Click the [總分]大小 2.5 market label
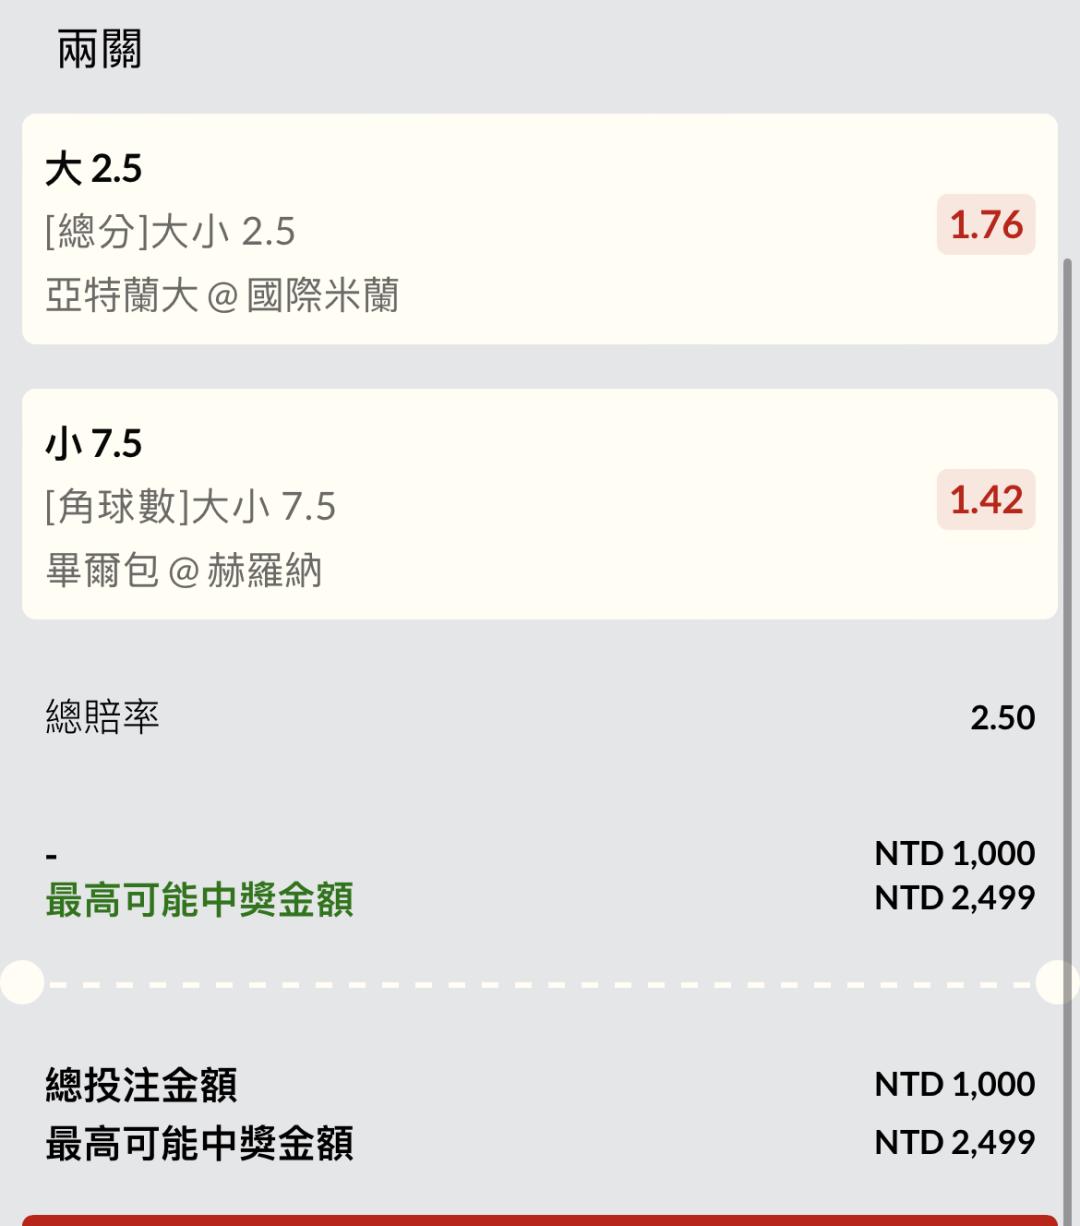 coord(170,232)
